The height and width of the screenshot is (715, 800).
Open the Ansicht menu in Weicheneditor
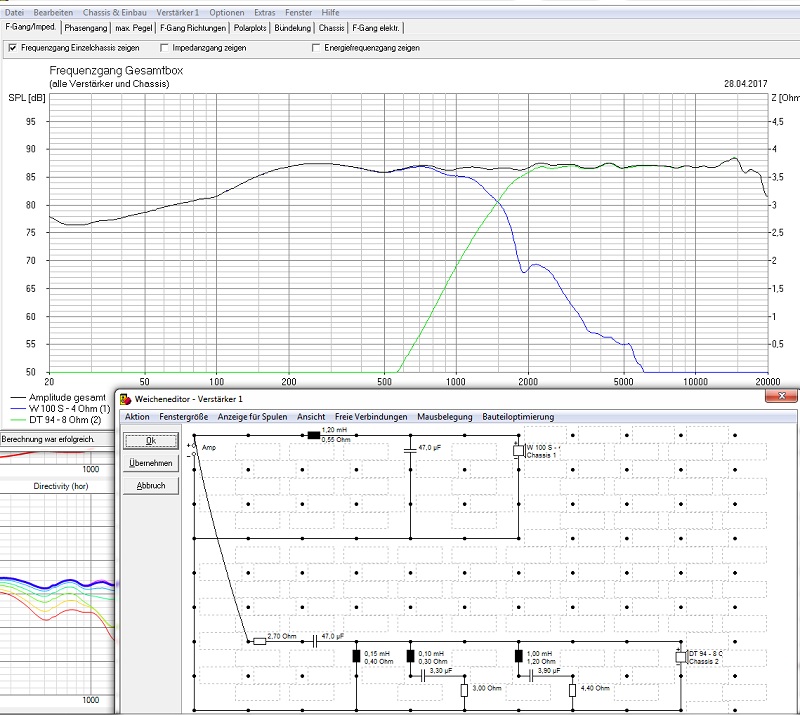pos(311,416)
